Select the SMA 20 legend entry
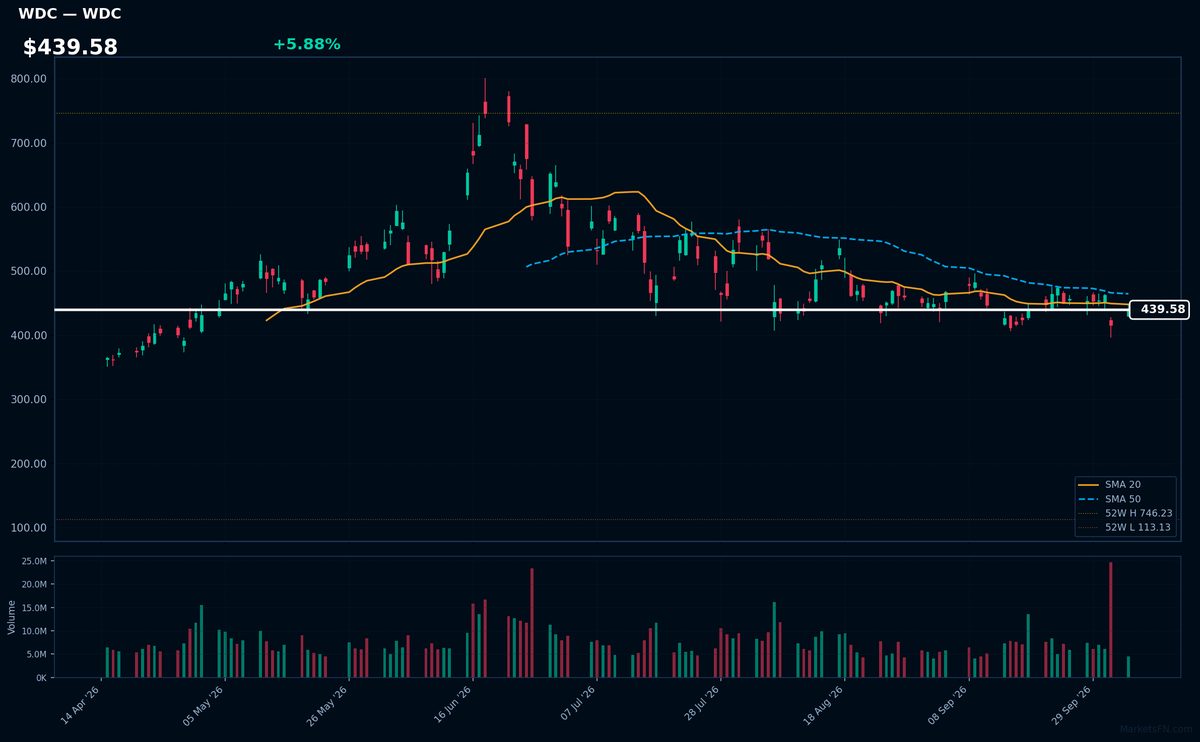1200x742 pixels. pos(1124,484)
